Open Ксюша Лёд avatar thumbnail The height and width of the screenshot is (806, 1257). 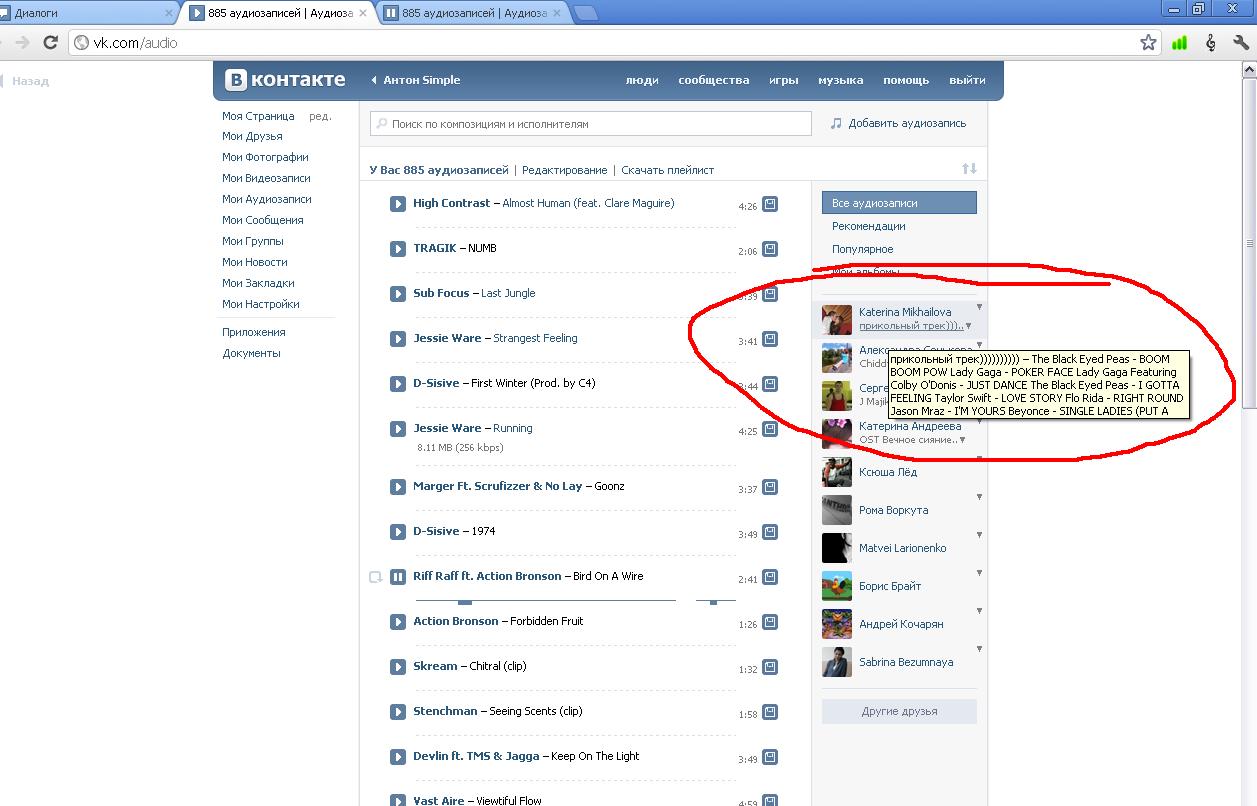[837, 472]
